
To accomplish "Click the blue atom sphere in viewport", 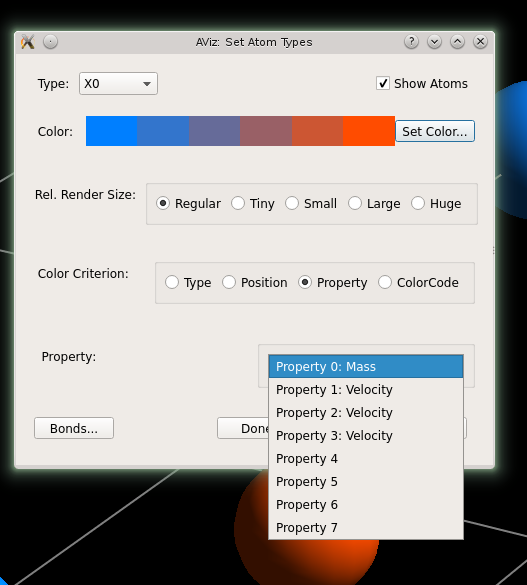I will (x=512, y=149).
